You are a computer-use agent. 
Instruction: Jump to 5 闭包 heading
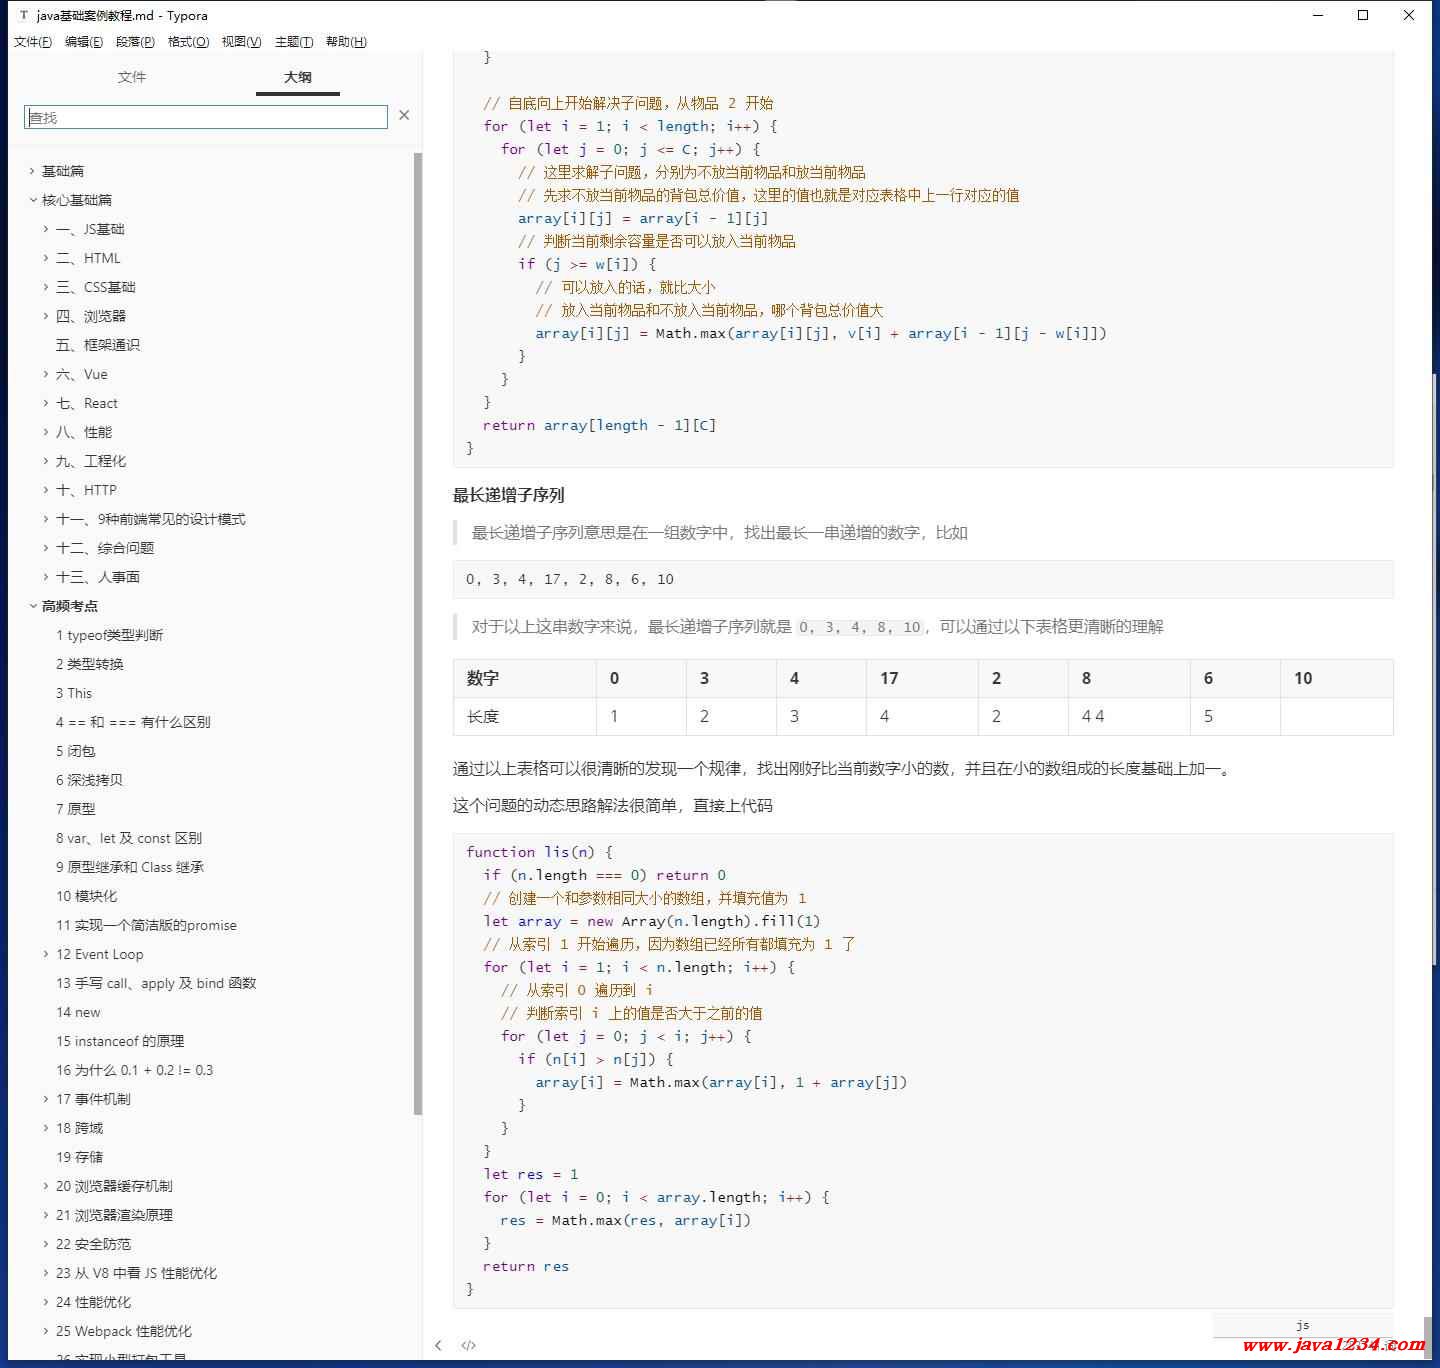pos(76,751)
